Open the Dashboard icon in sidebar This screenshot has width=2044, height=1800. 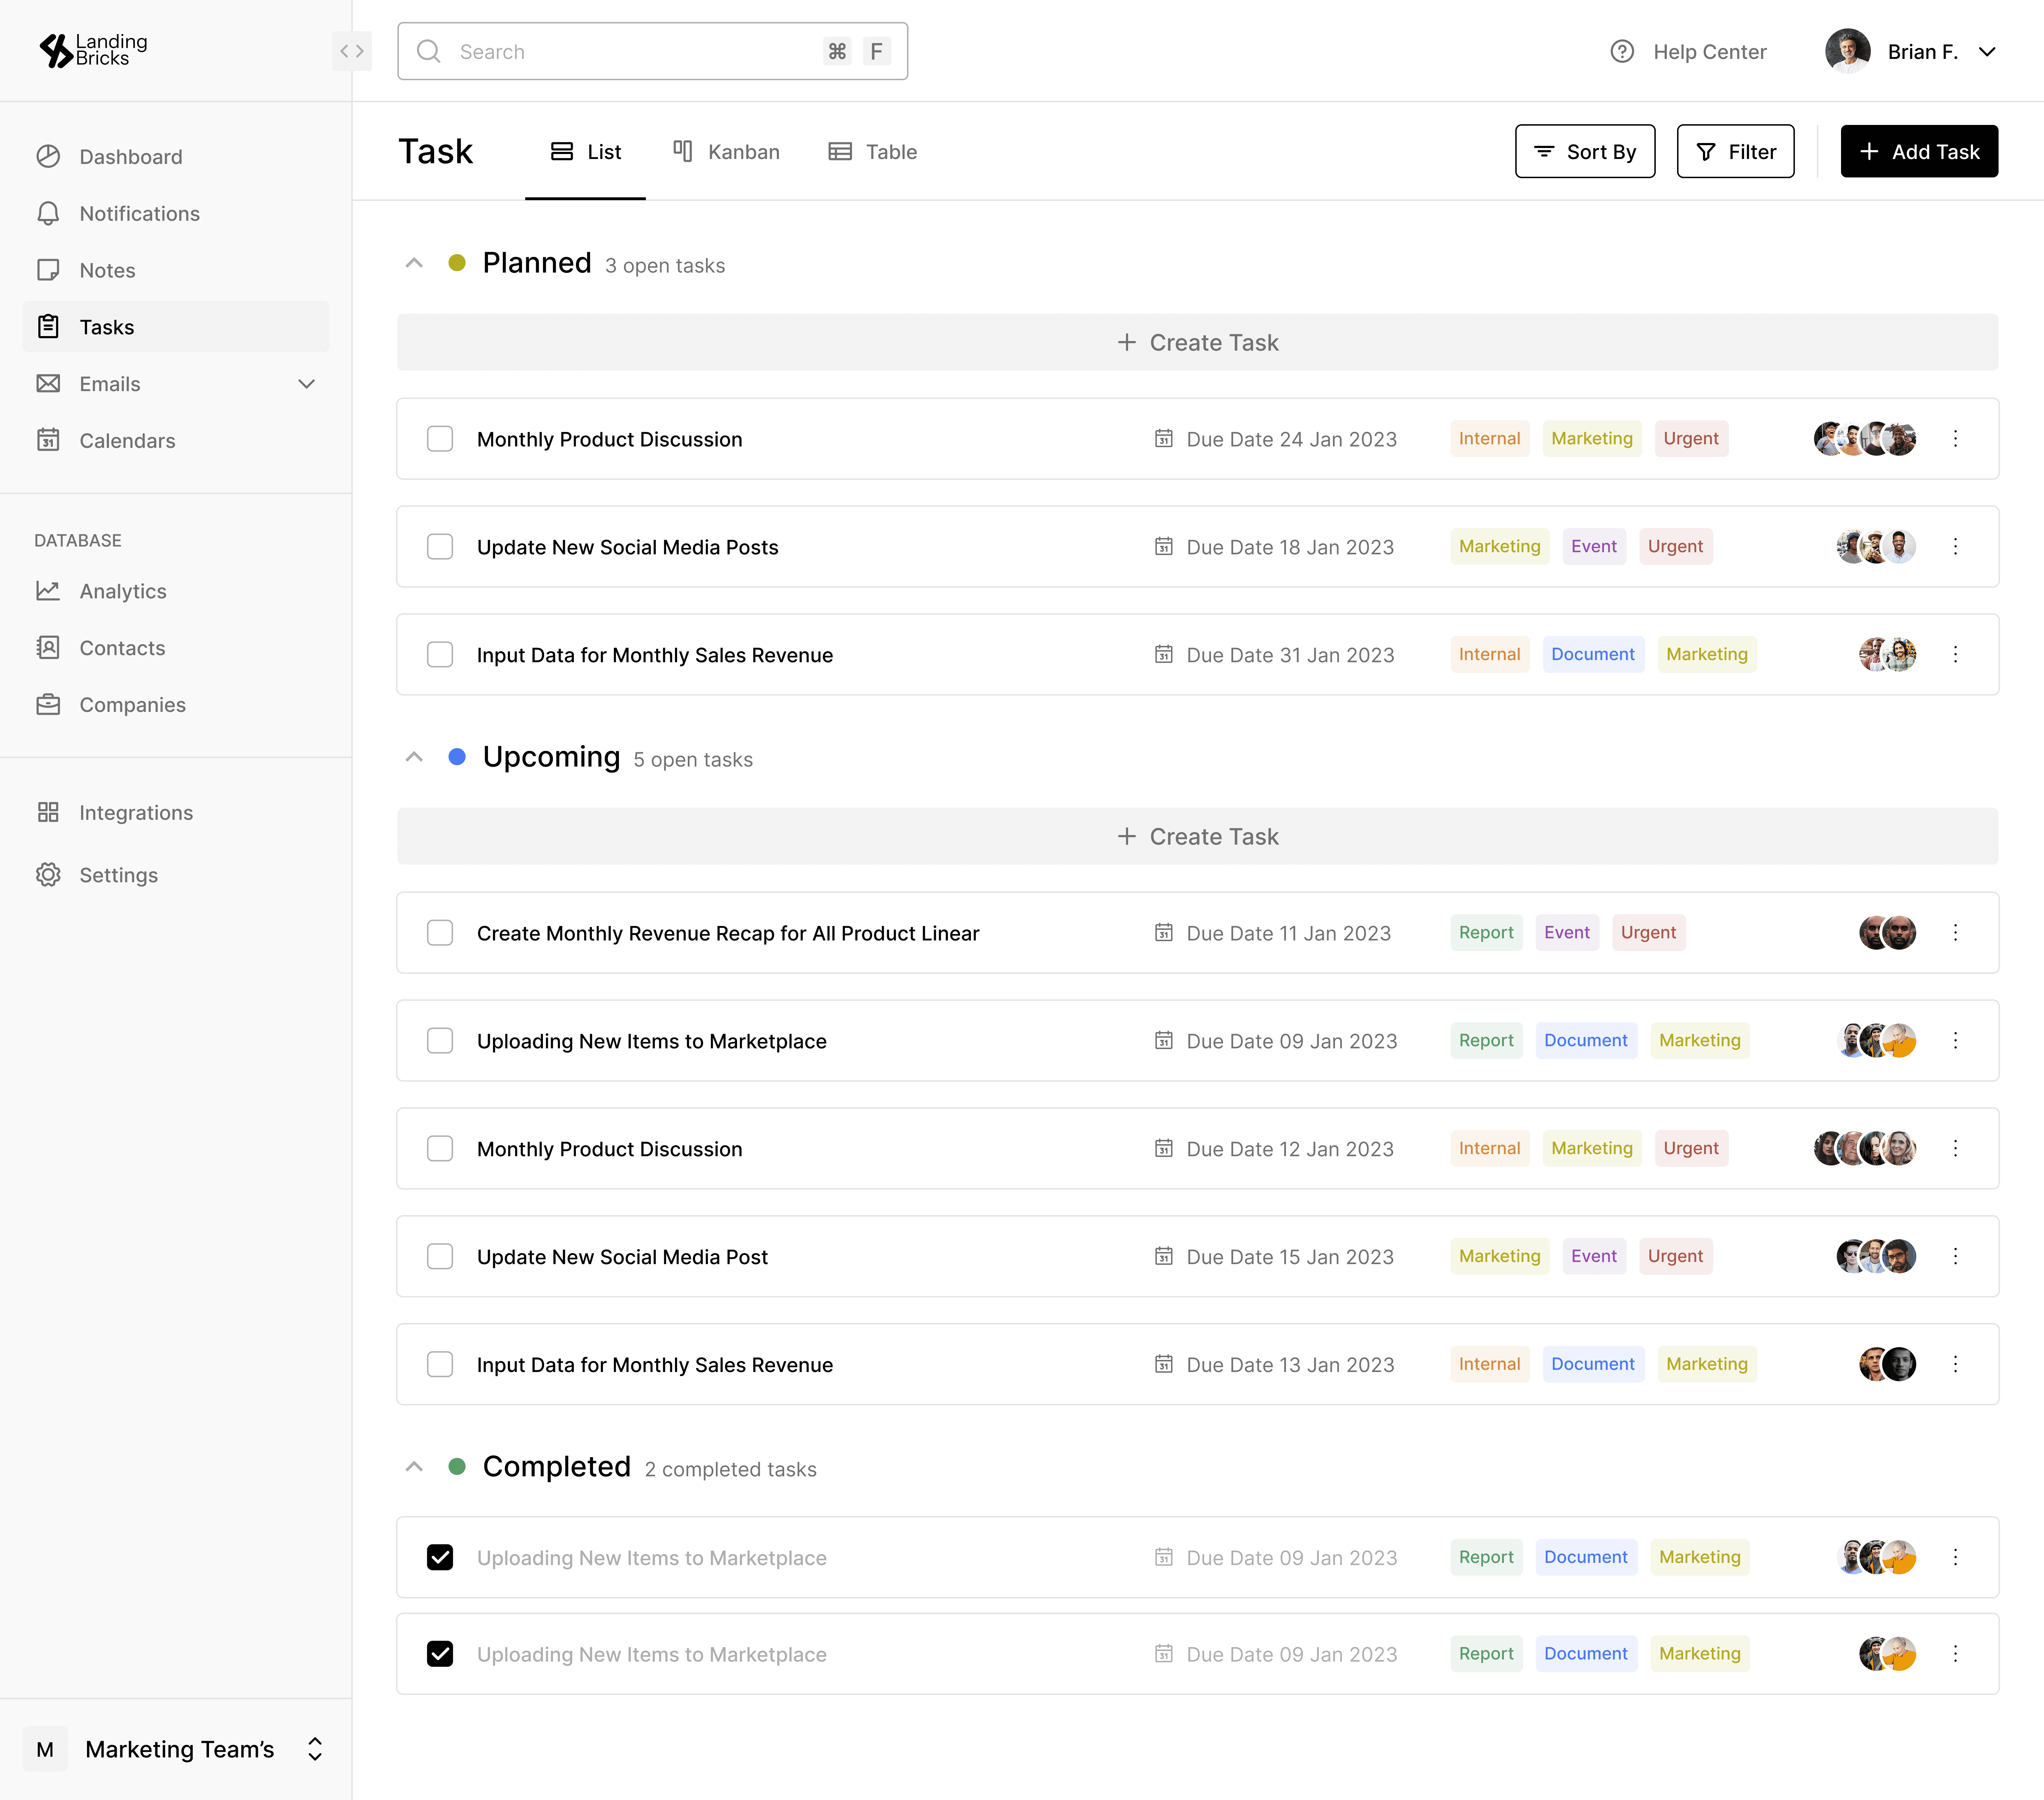pyautogui.click(x=48, y=157)
